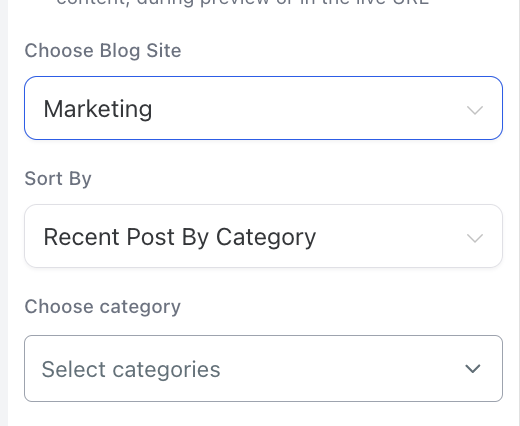520x426 pixels.
Task: Select the Marketing value text
Action: tap(98, 109)
